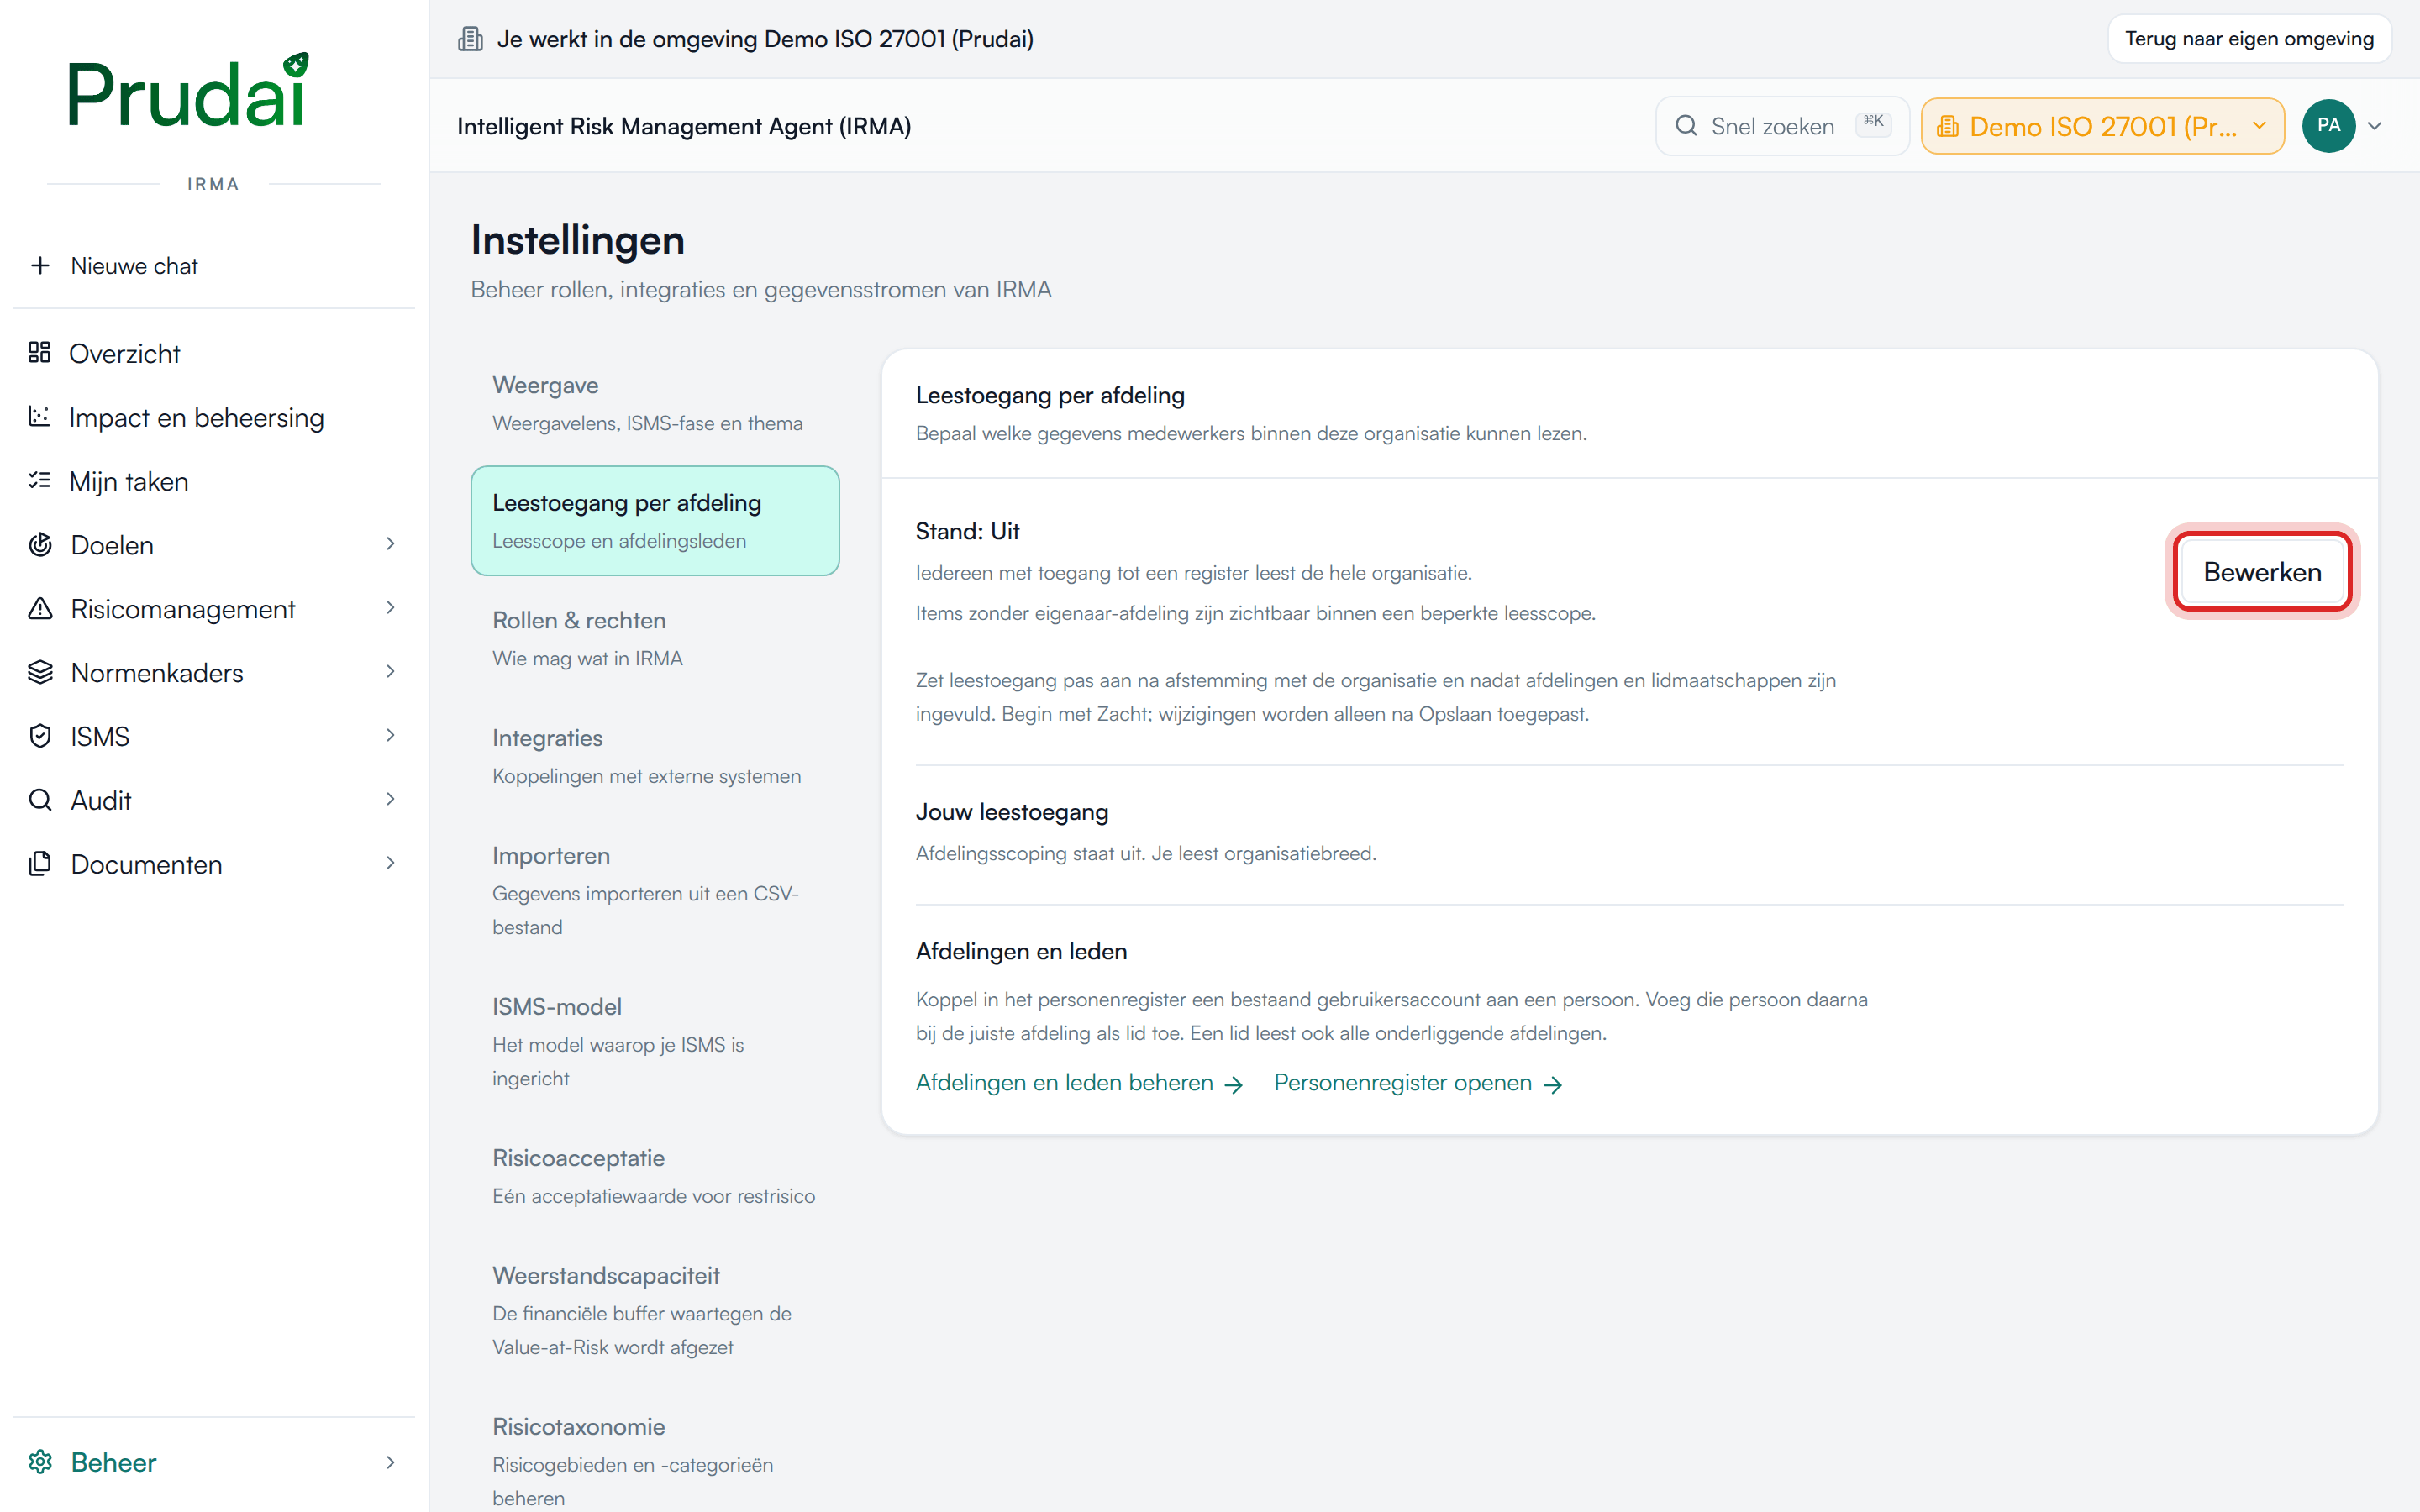Click the Mijn taken checklist icon
The width and height of the screenshot is (2420, 1512).
coord(39,481)
